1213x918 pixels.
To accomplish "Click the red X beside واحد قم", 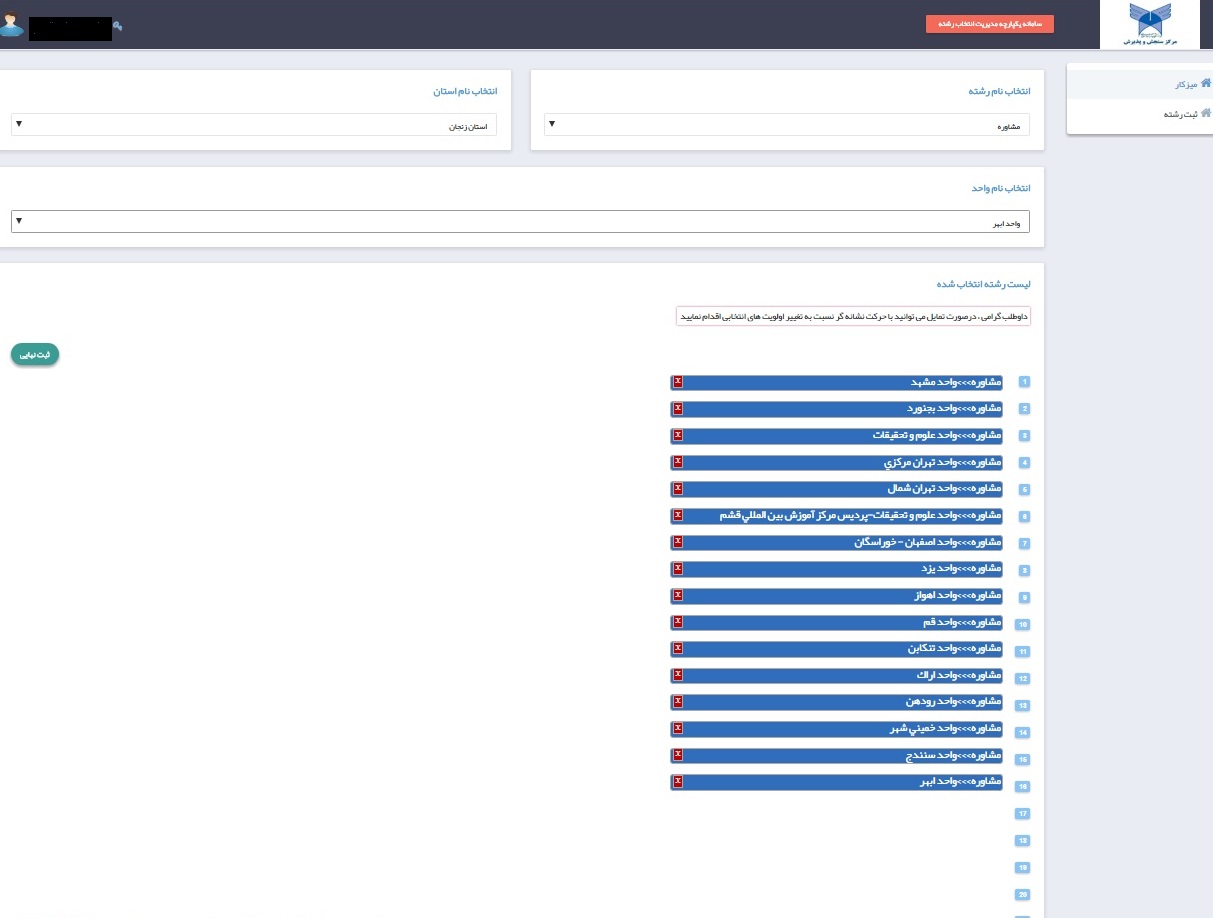I will coord(677,622).
